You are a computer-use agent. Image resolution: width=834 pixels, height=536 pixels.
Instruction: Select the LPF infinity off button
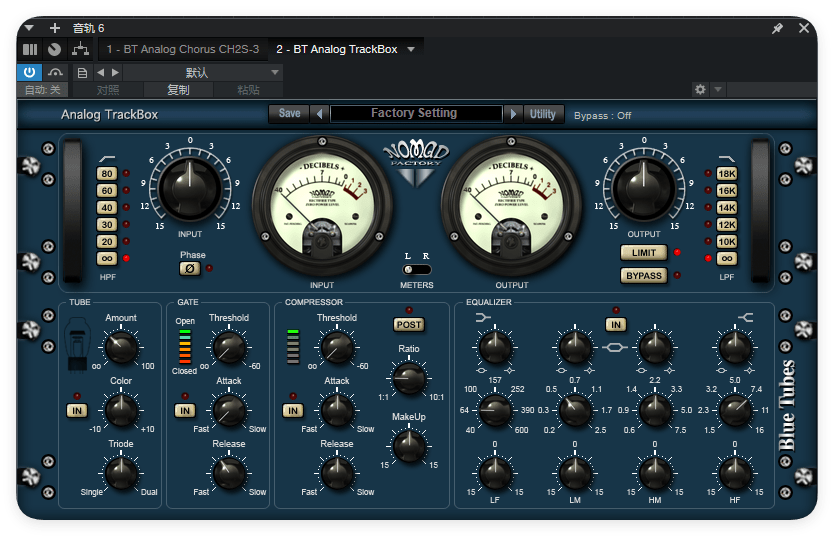[727, 258]
